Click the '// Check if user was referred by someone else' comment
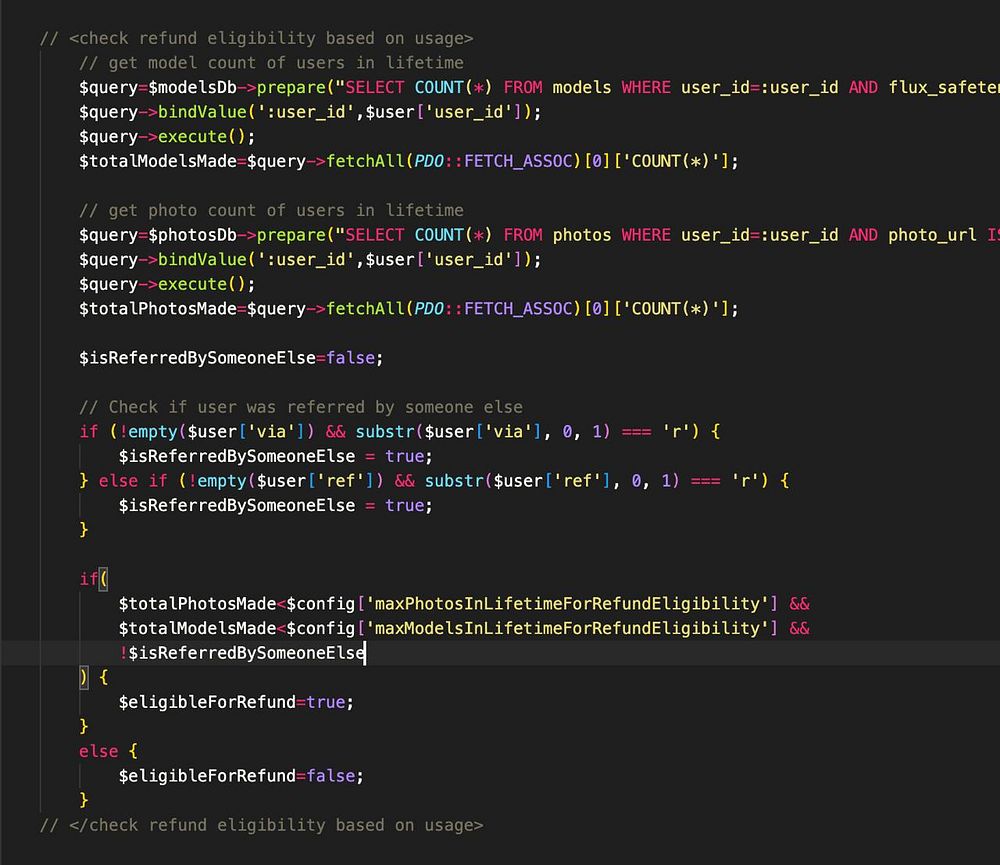 point(300,407)
